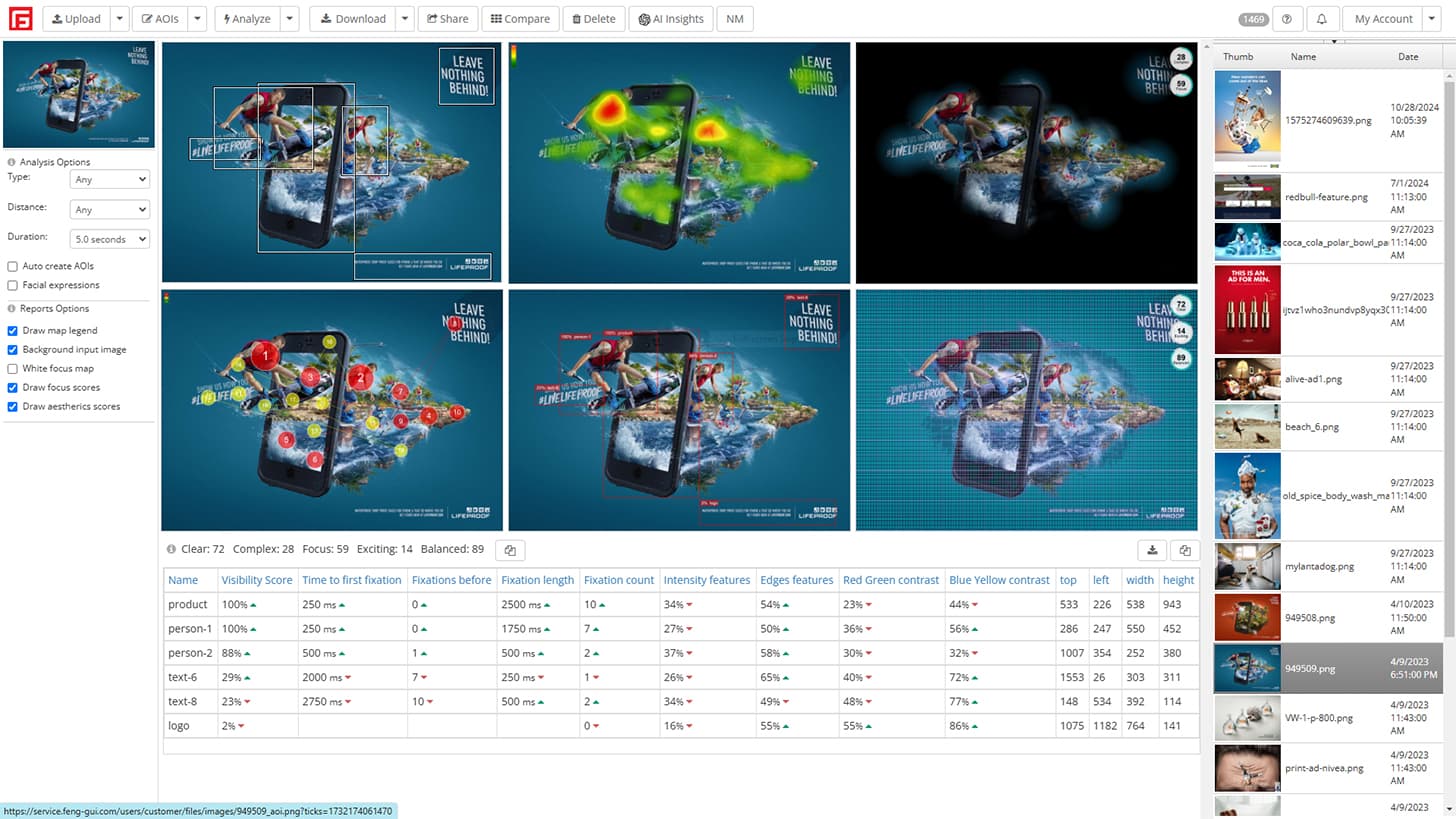Click the Upload button
Screen dimensions: 1456x819
(x=75, y=18)
